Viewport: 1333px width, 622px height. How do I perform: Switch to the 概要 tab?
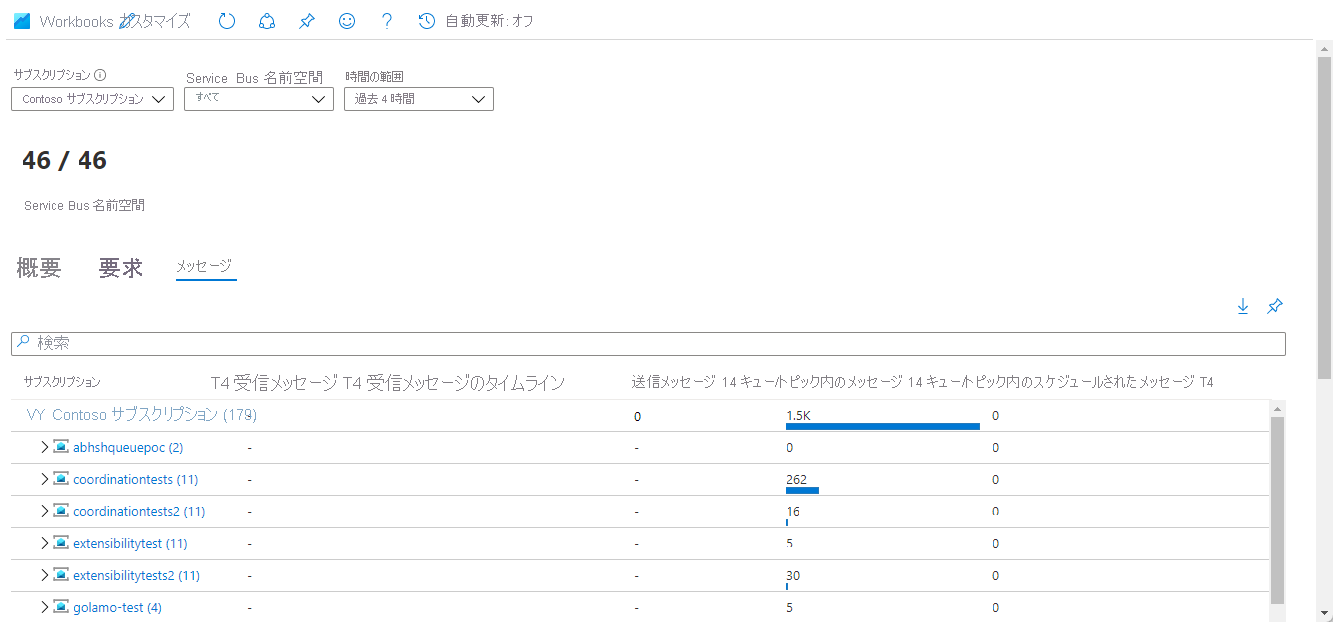39,268
